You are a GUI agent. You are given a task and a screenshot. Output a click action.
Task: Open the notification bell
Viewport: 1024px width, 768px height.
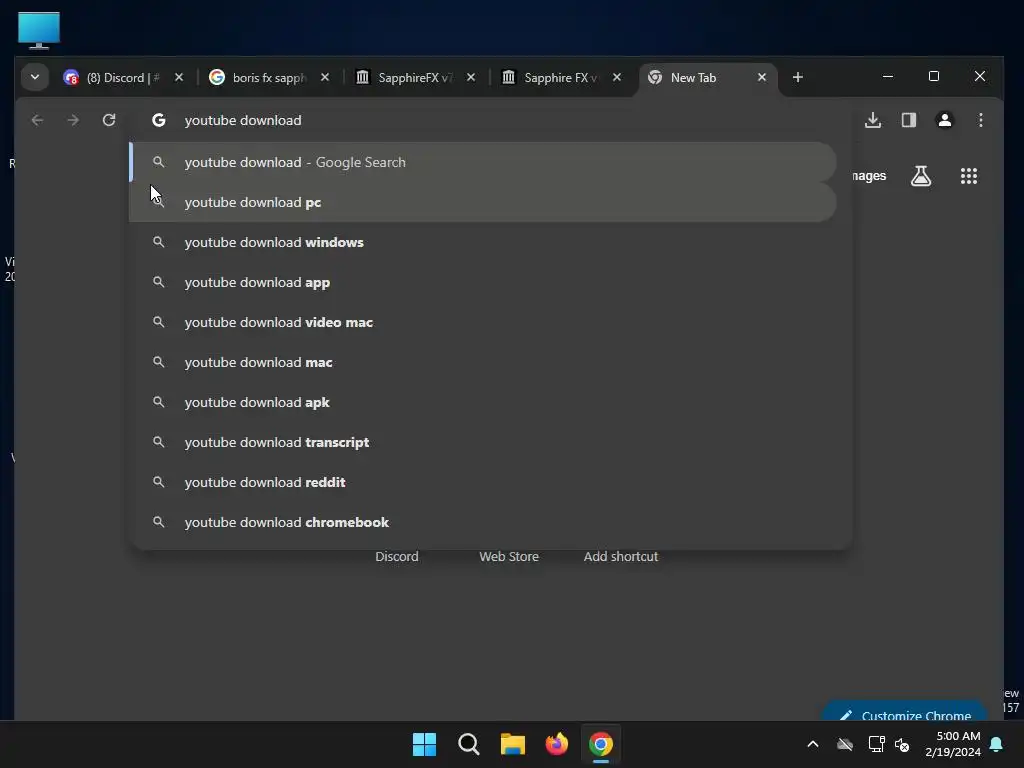pos(997,744)
